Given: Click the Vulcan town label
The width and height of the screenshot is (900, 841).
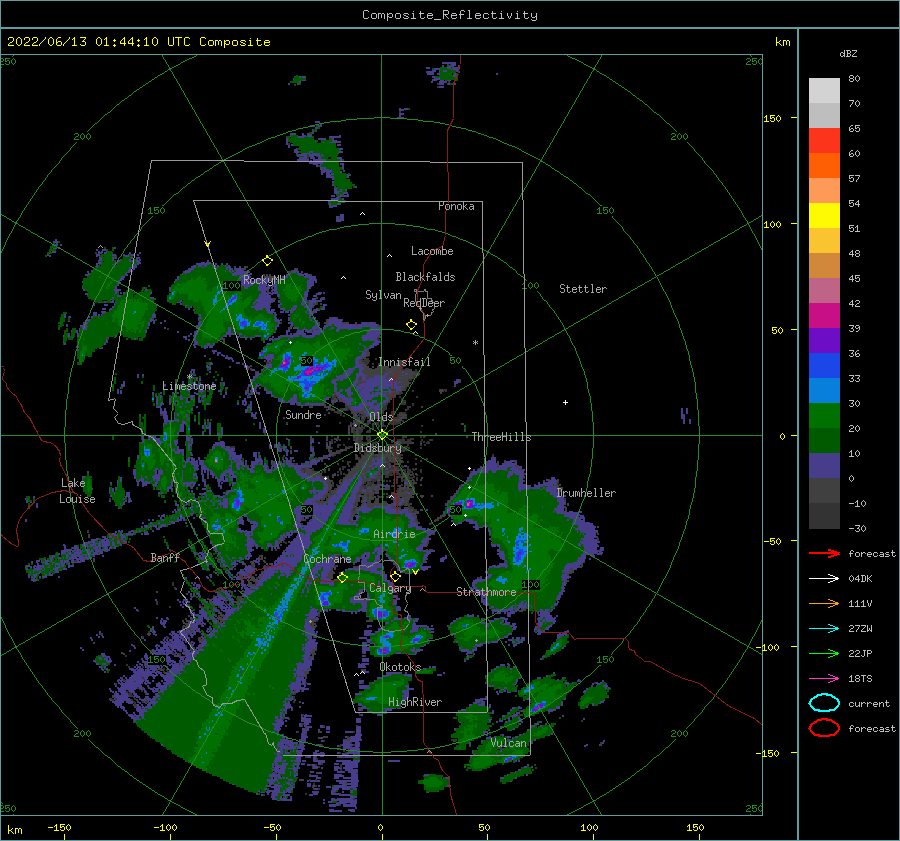Looking at the screenshot, I should 508,743.
